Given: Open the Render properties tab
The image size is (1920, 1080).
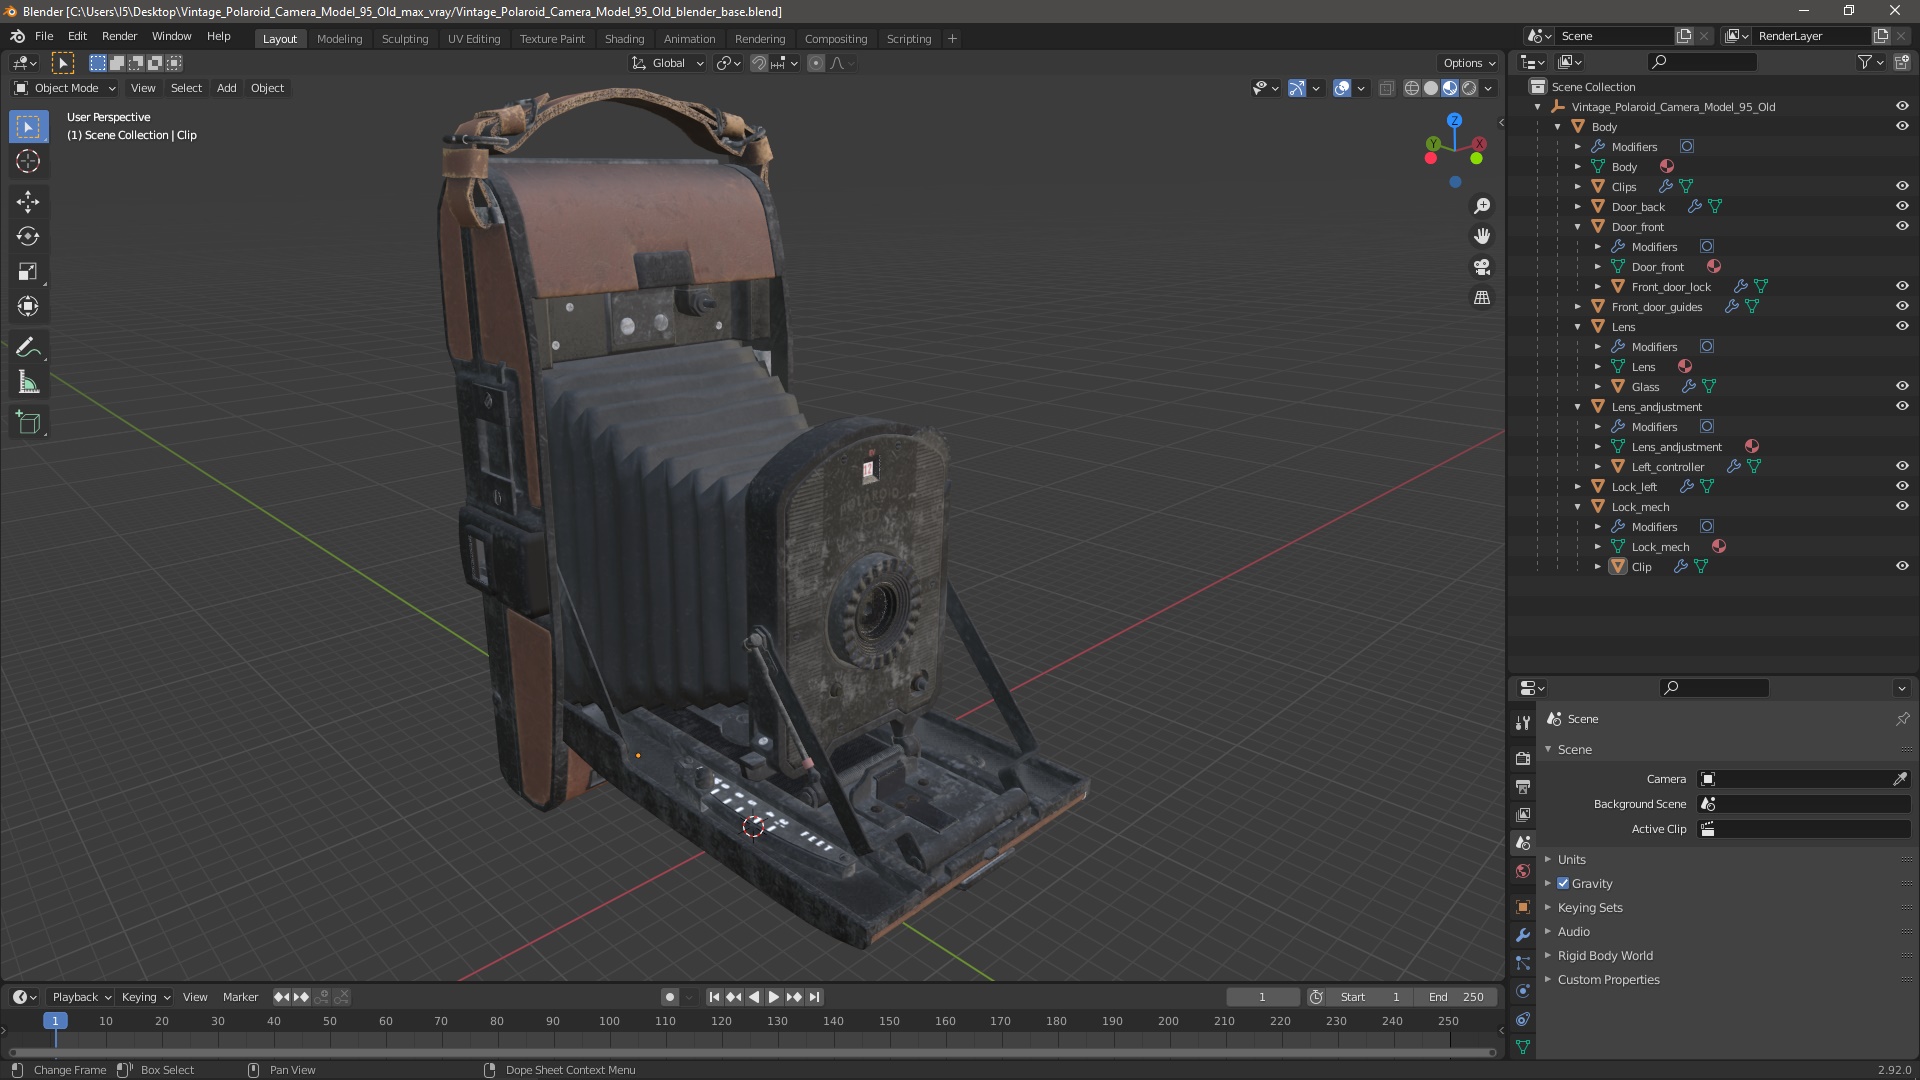Looking at the screenshot, I should (1523, 759).
